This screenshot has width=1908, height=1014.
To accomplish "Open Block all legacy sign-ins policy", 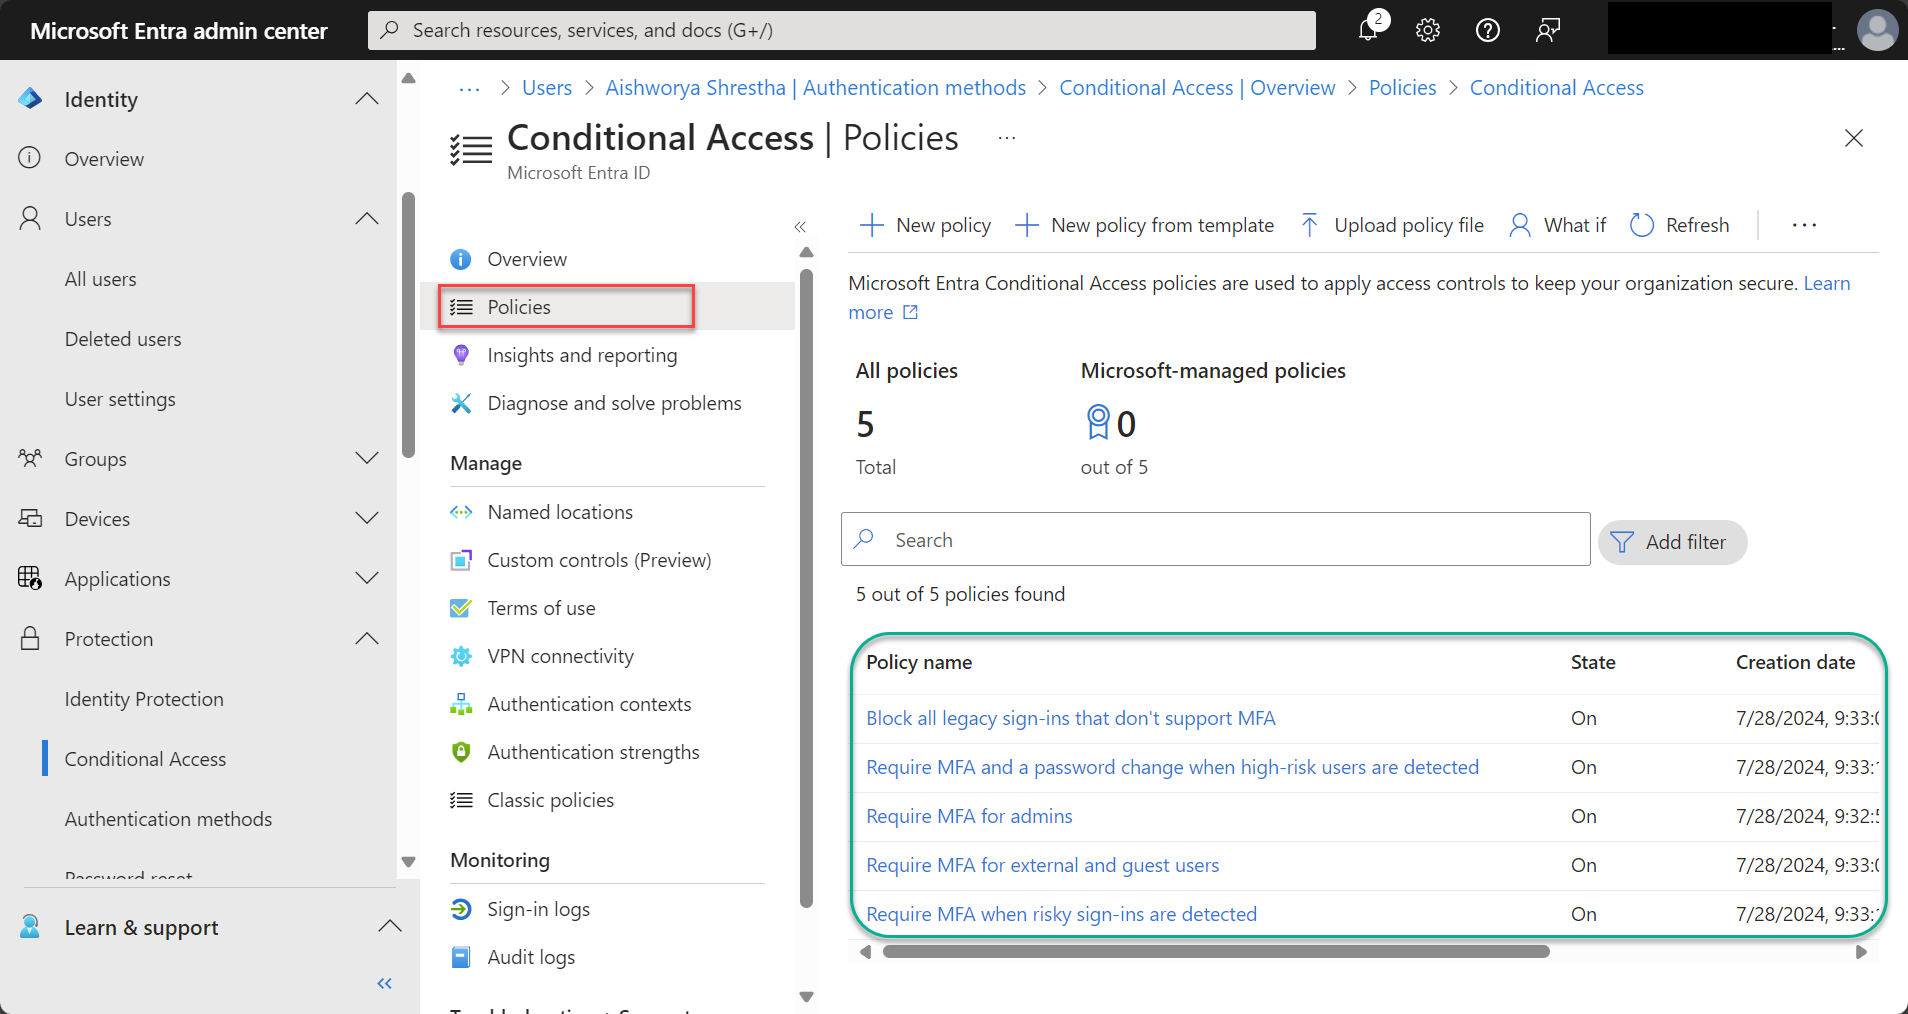I will pos(1070,718).
